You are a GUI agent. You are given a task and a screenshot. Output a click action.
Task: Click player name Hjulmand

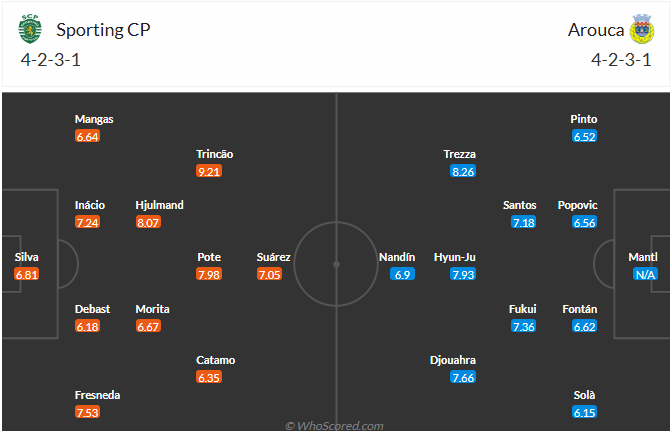(x=159, y=205)
